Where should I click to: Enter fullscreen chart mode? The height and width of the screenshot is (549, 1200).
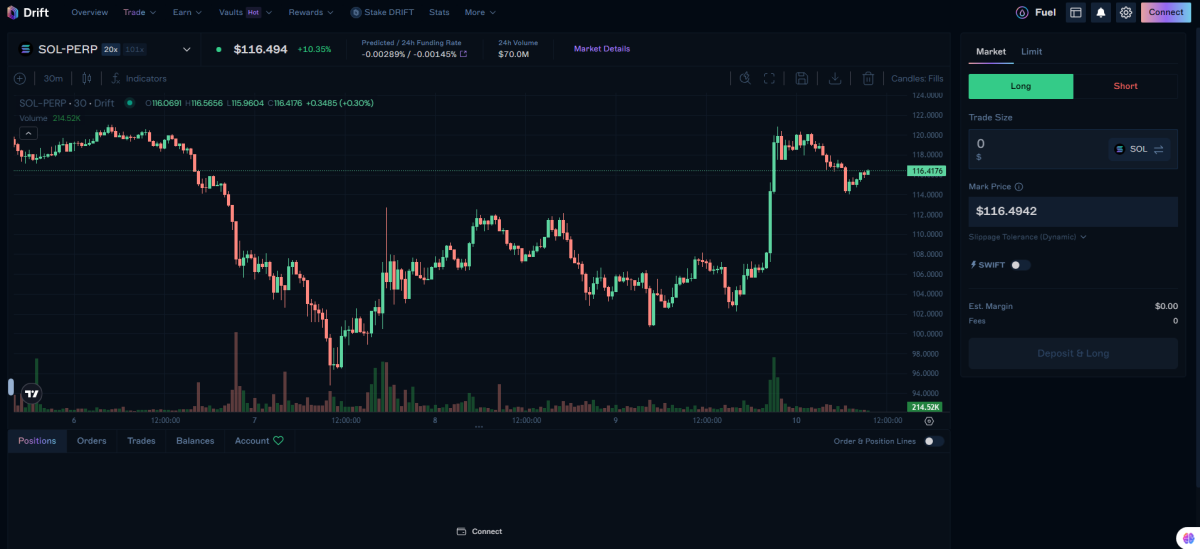tap(769, 78)
